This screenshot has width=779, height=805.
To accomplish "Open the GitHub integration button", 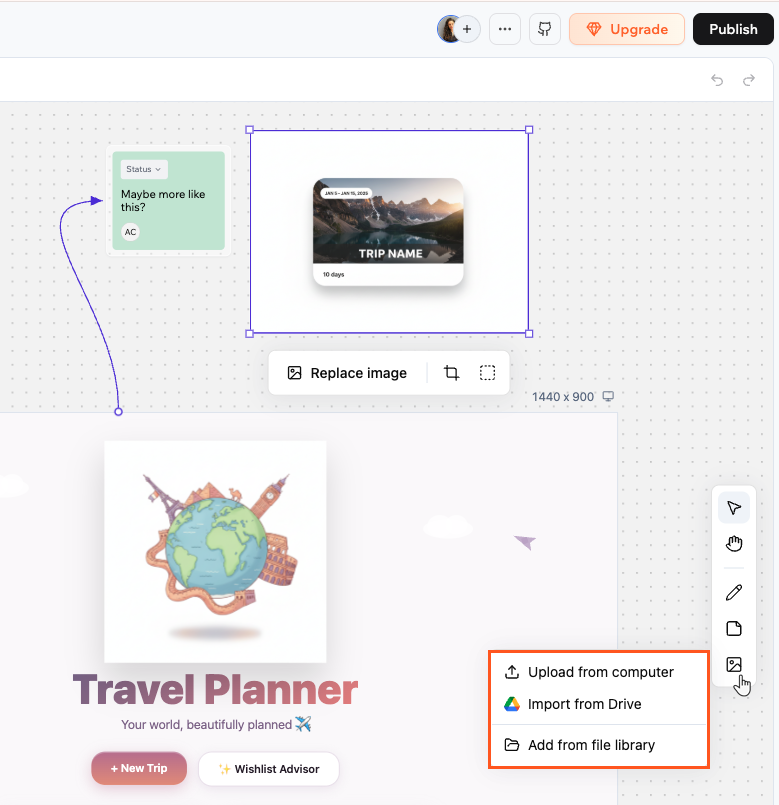I will coord(545,29).
